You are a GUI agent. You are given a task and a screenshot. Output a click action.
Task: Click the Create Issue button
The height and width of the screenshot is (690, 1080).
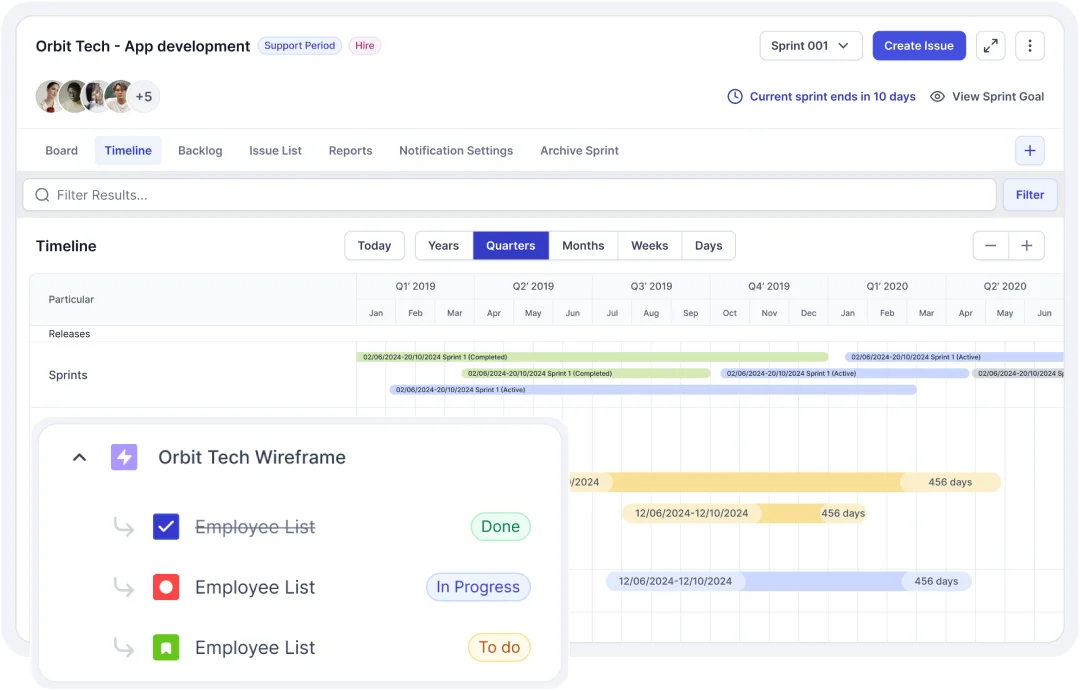click(918, 46)
